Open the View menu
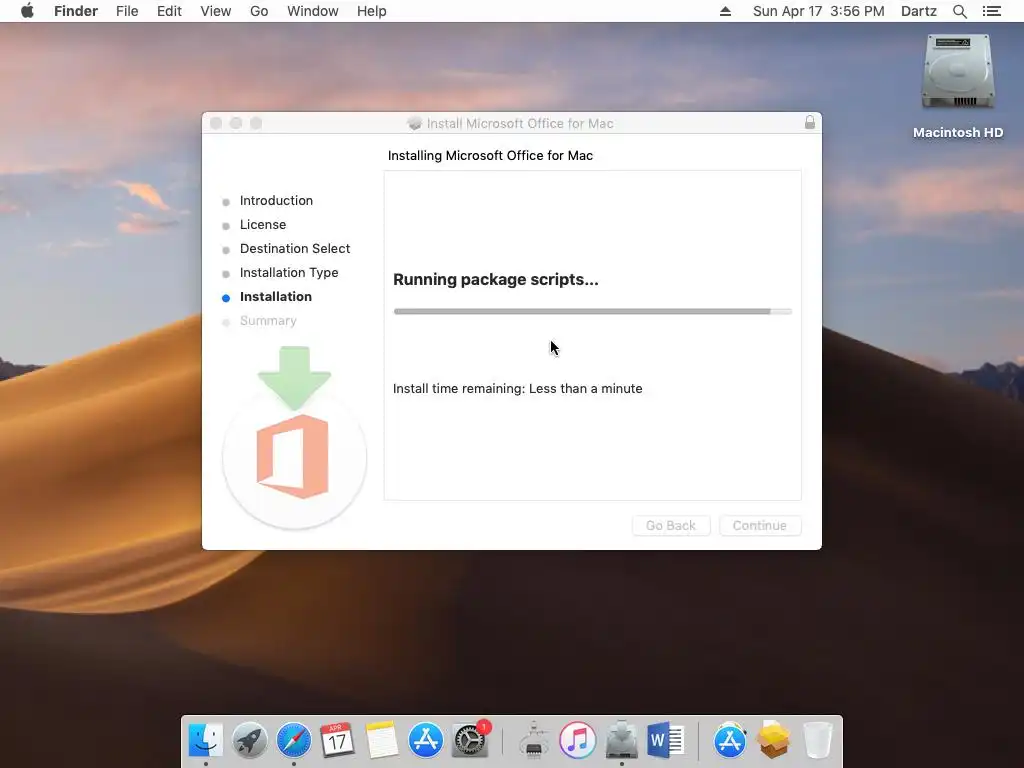Viewport: 1024px width, 768px height. (216, 11)
